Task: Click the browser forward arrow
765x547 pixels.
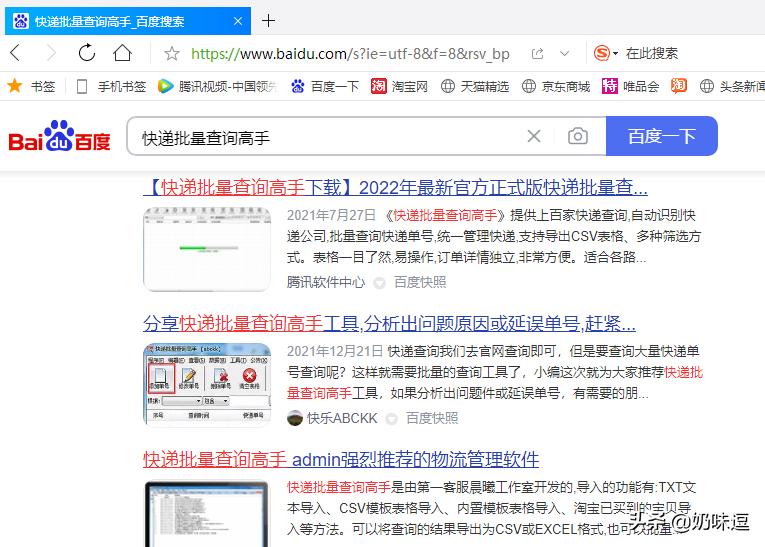Action: (51, 53)
